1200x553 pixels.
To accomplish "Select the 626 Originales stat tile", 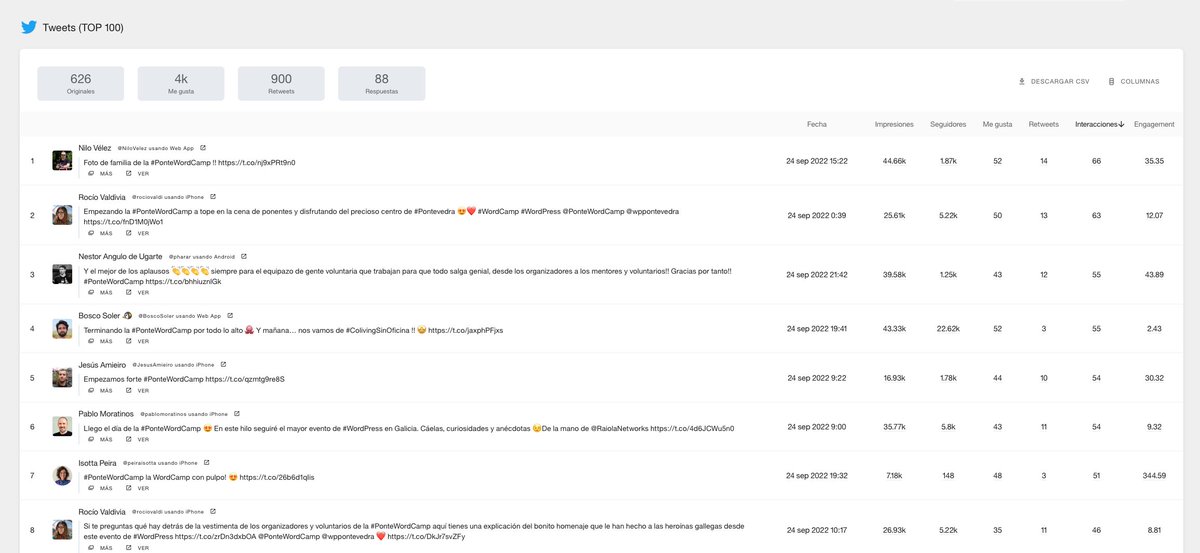I will click(x=81, y=83).
